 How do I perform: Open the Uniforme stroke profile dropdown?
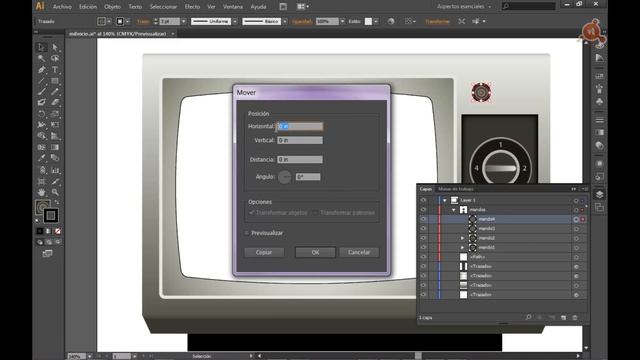[235, 21]
